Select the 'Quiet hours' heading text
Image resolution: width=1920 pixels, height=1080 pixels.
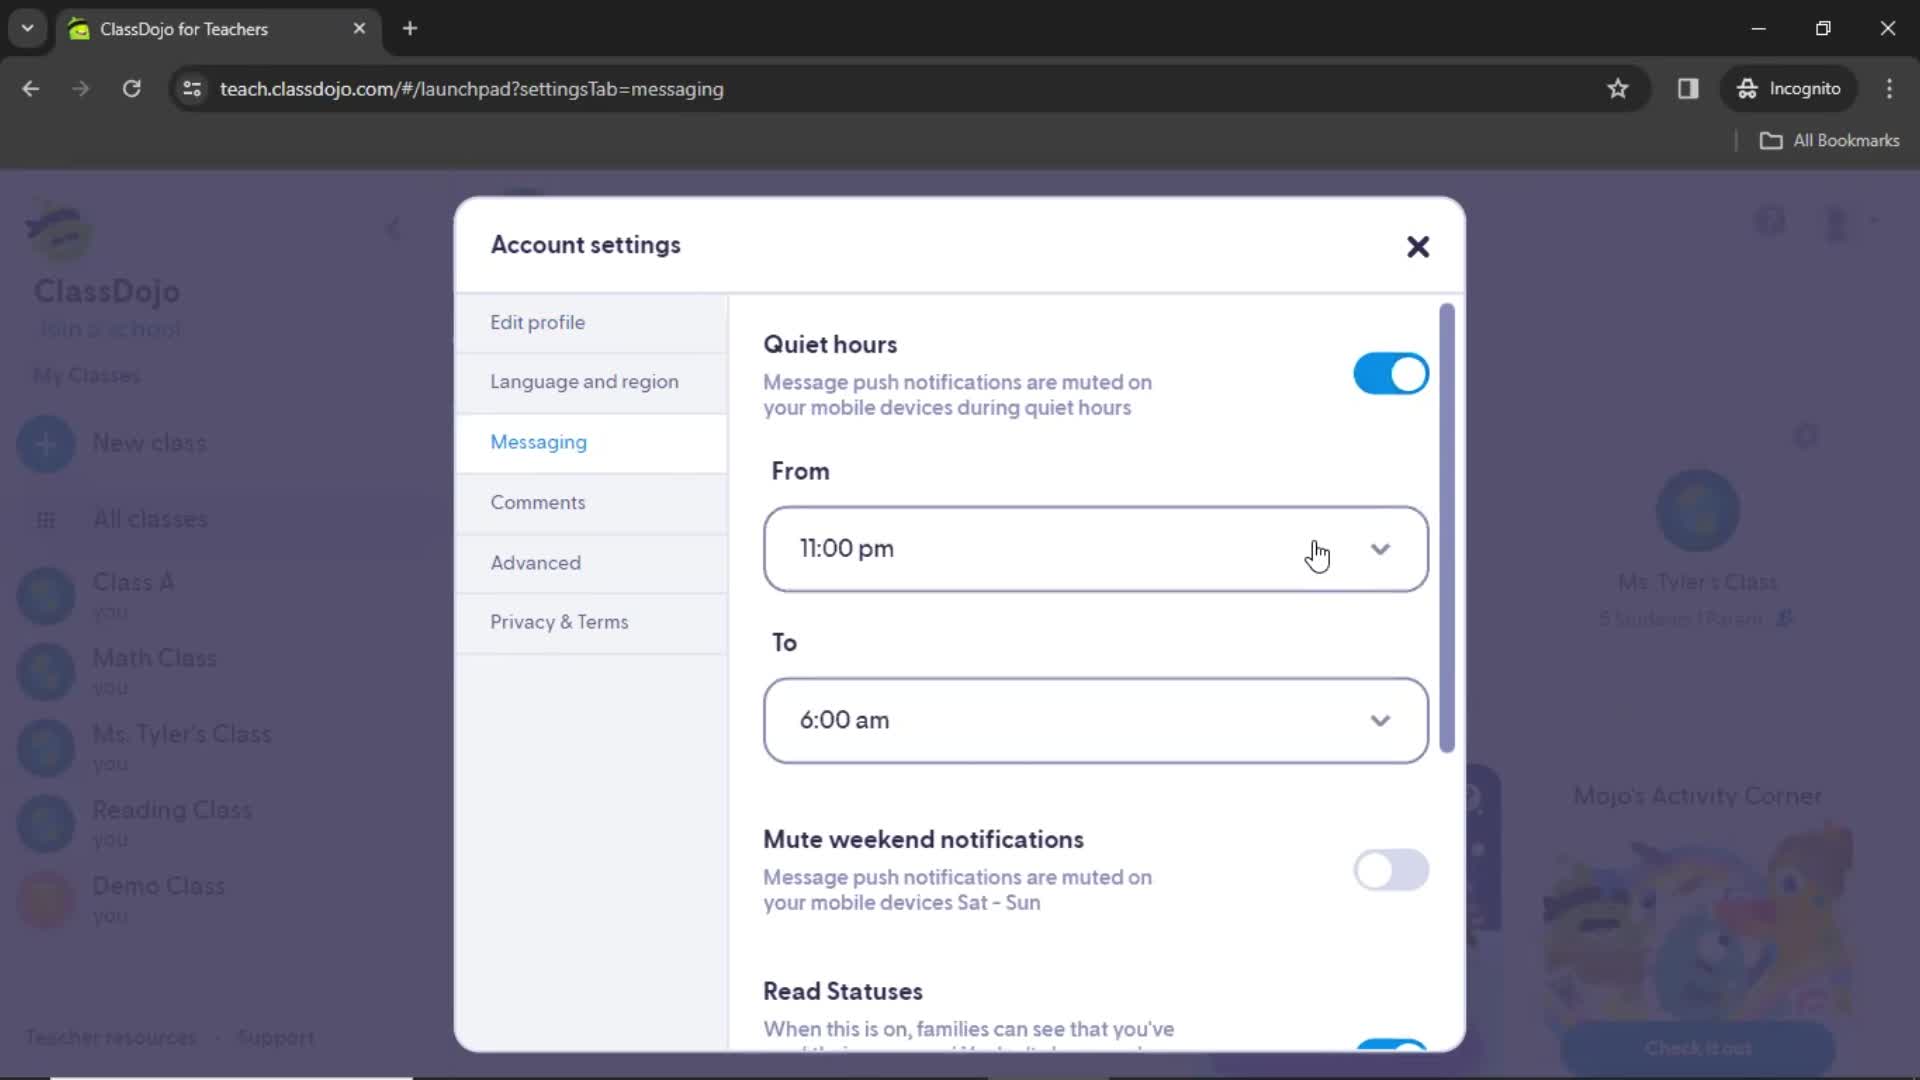[x=830, y=345]
